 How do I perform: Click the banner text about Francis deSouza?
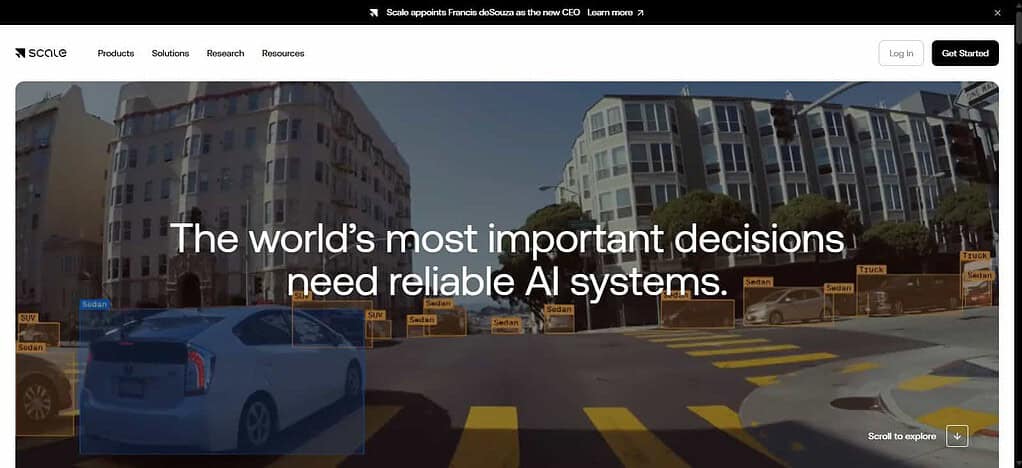[483, 12]
